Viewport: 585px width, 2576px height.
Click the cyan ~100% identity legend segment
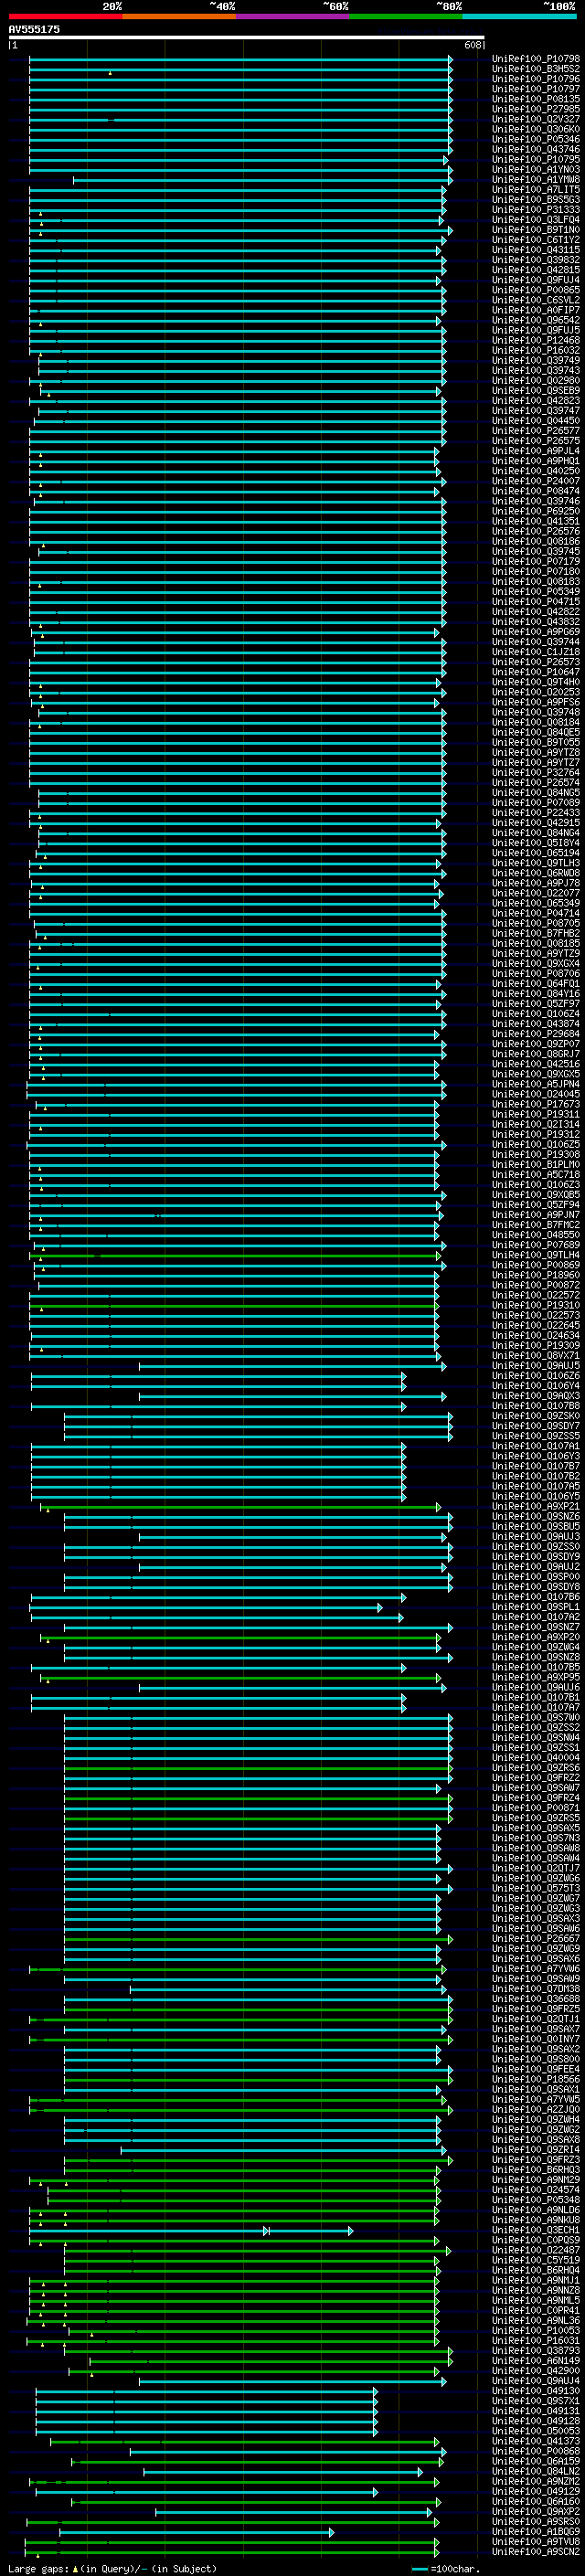[x=520, y=16]
